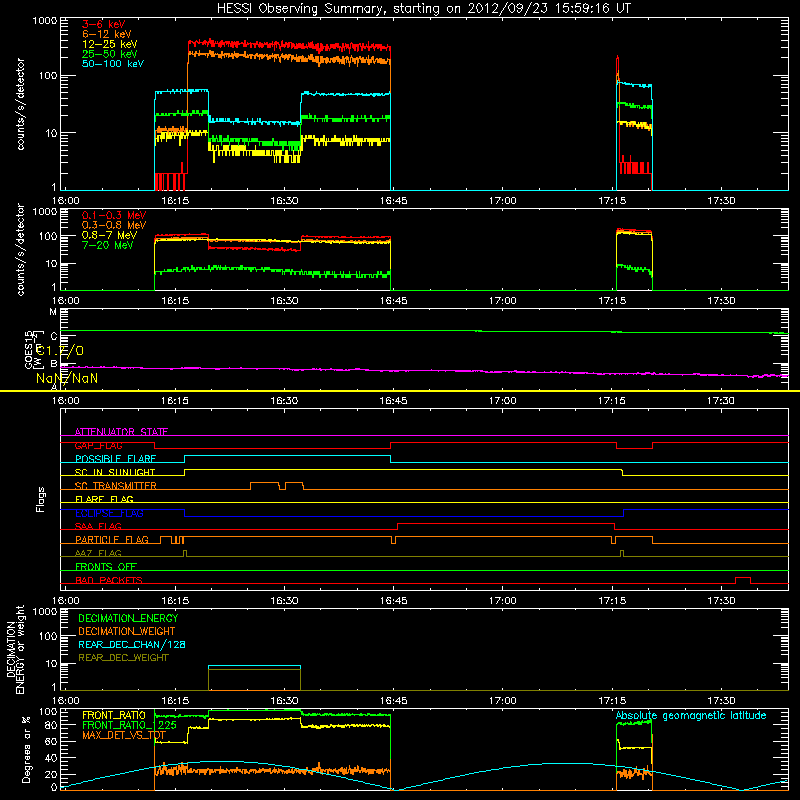Select the ATTENUATOR_STATE flag label

click(121, 432)
